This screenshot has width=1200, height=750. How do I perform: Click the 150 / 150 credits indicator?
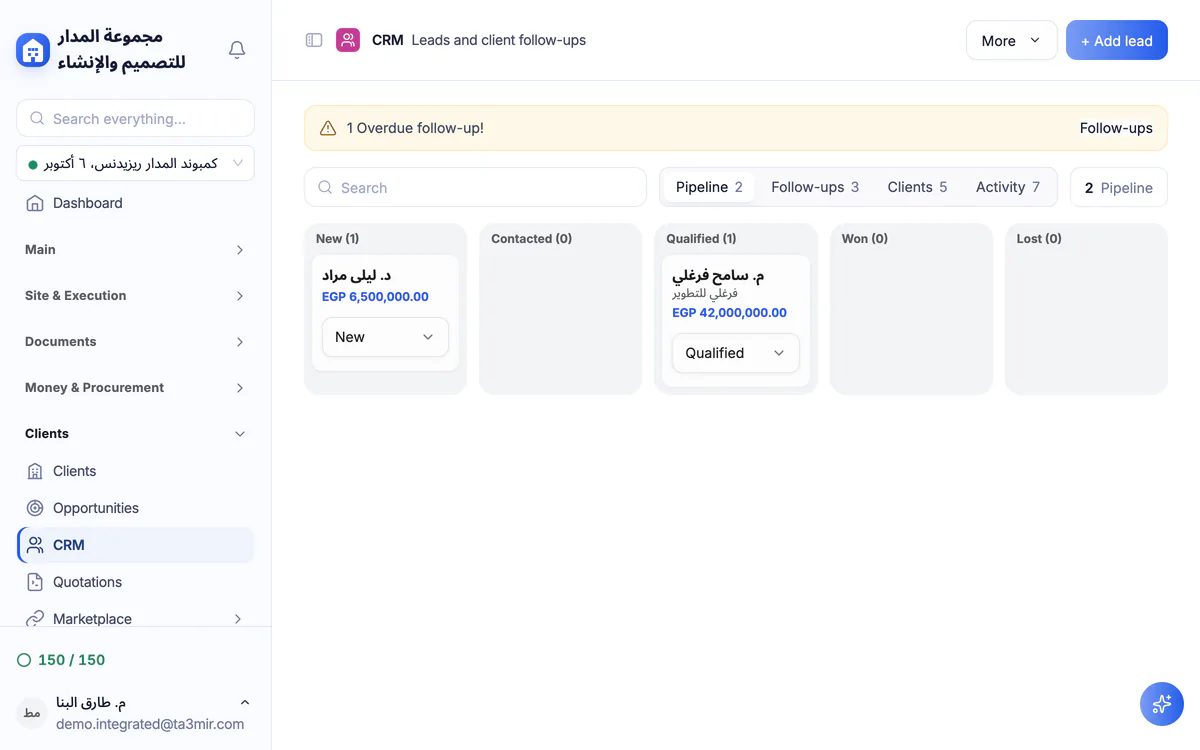[61, 660]
